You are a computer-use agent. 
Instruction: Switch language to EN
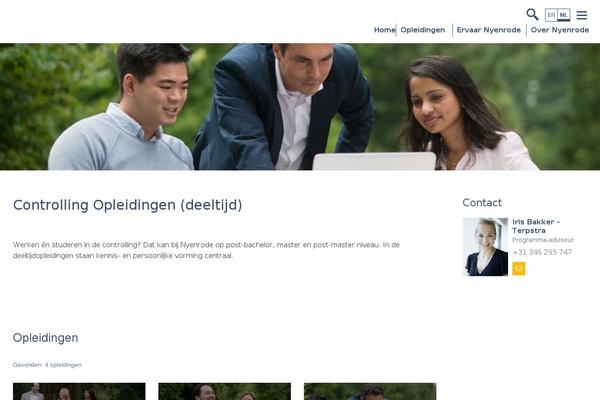tap(551, 15)
